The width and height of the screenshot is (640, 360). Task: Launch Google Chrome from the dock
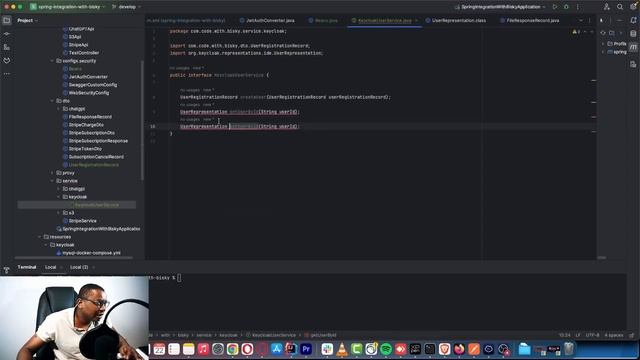click(233, 349)
